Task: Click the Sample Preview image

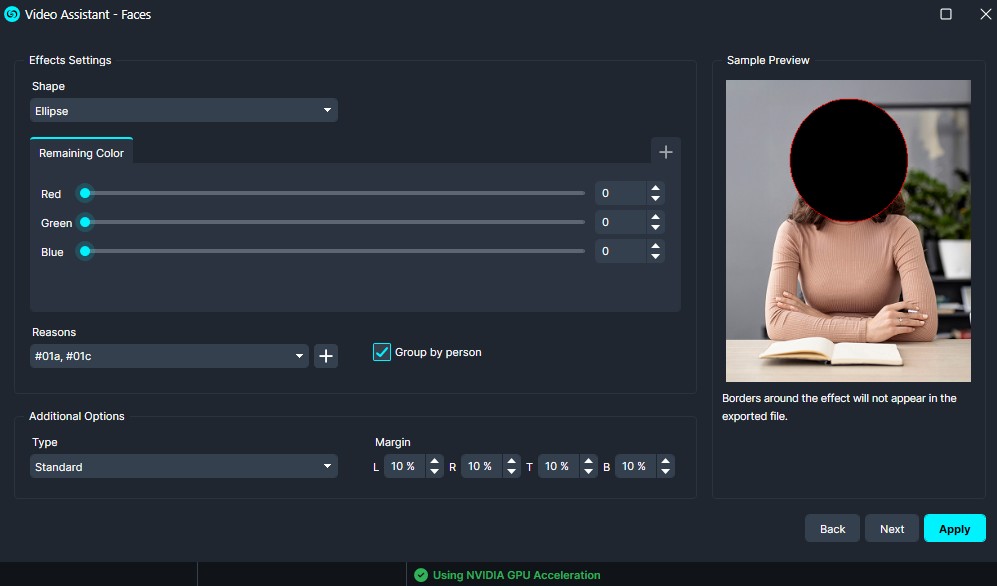Action: (x=848, y=231)
